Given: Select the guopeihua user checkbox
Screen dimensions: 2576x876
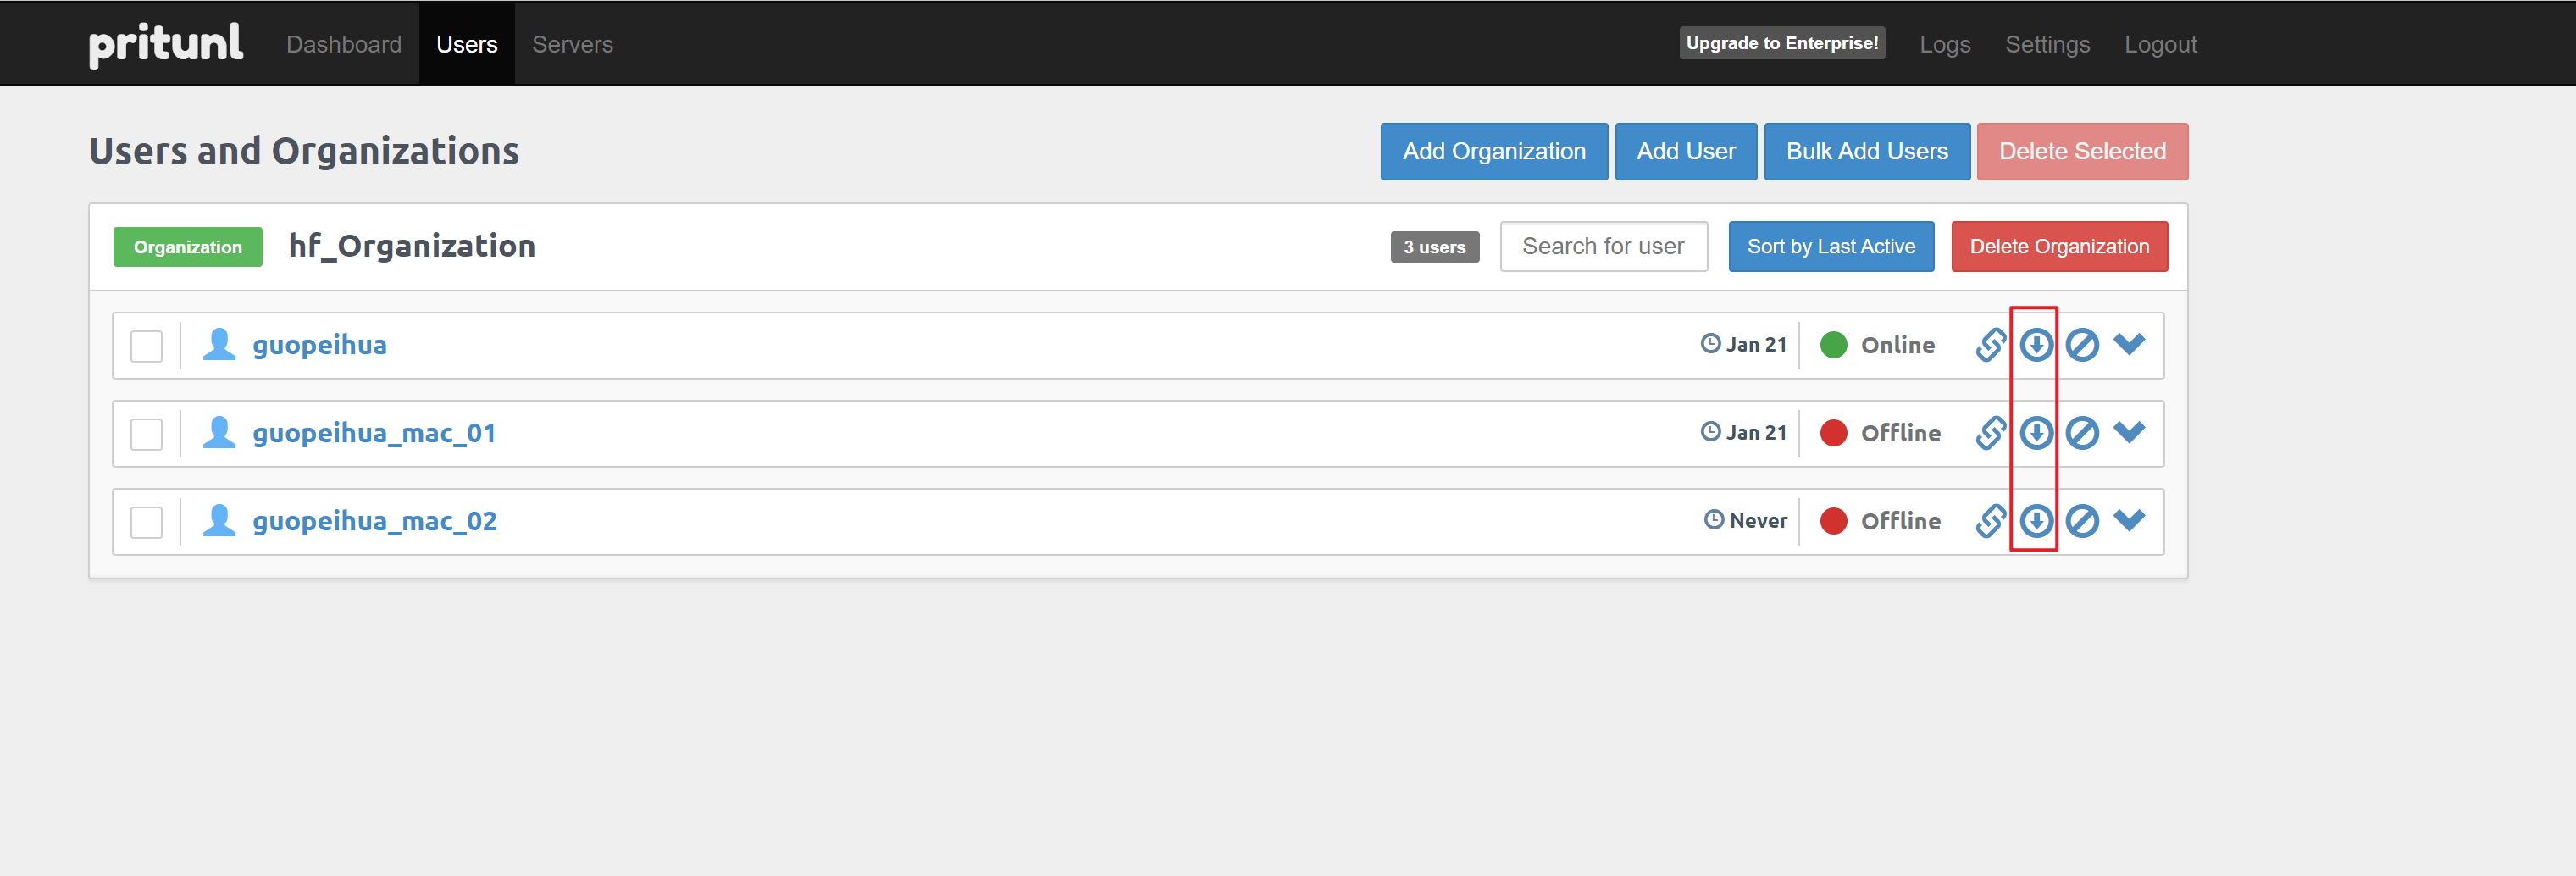Looking at the screenshot, I should click(146, 346).
